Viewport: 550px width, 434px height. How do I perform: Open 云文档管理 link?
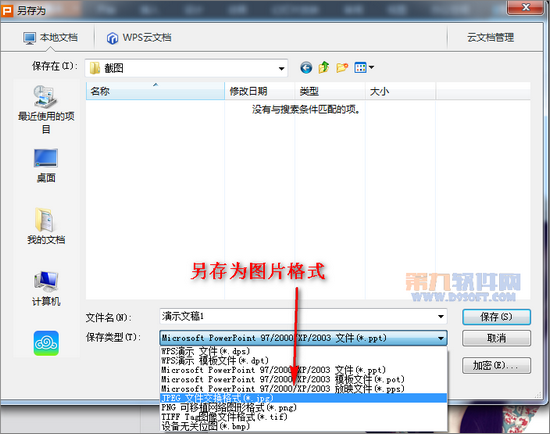[490, 38]
